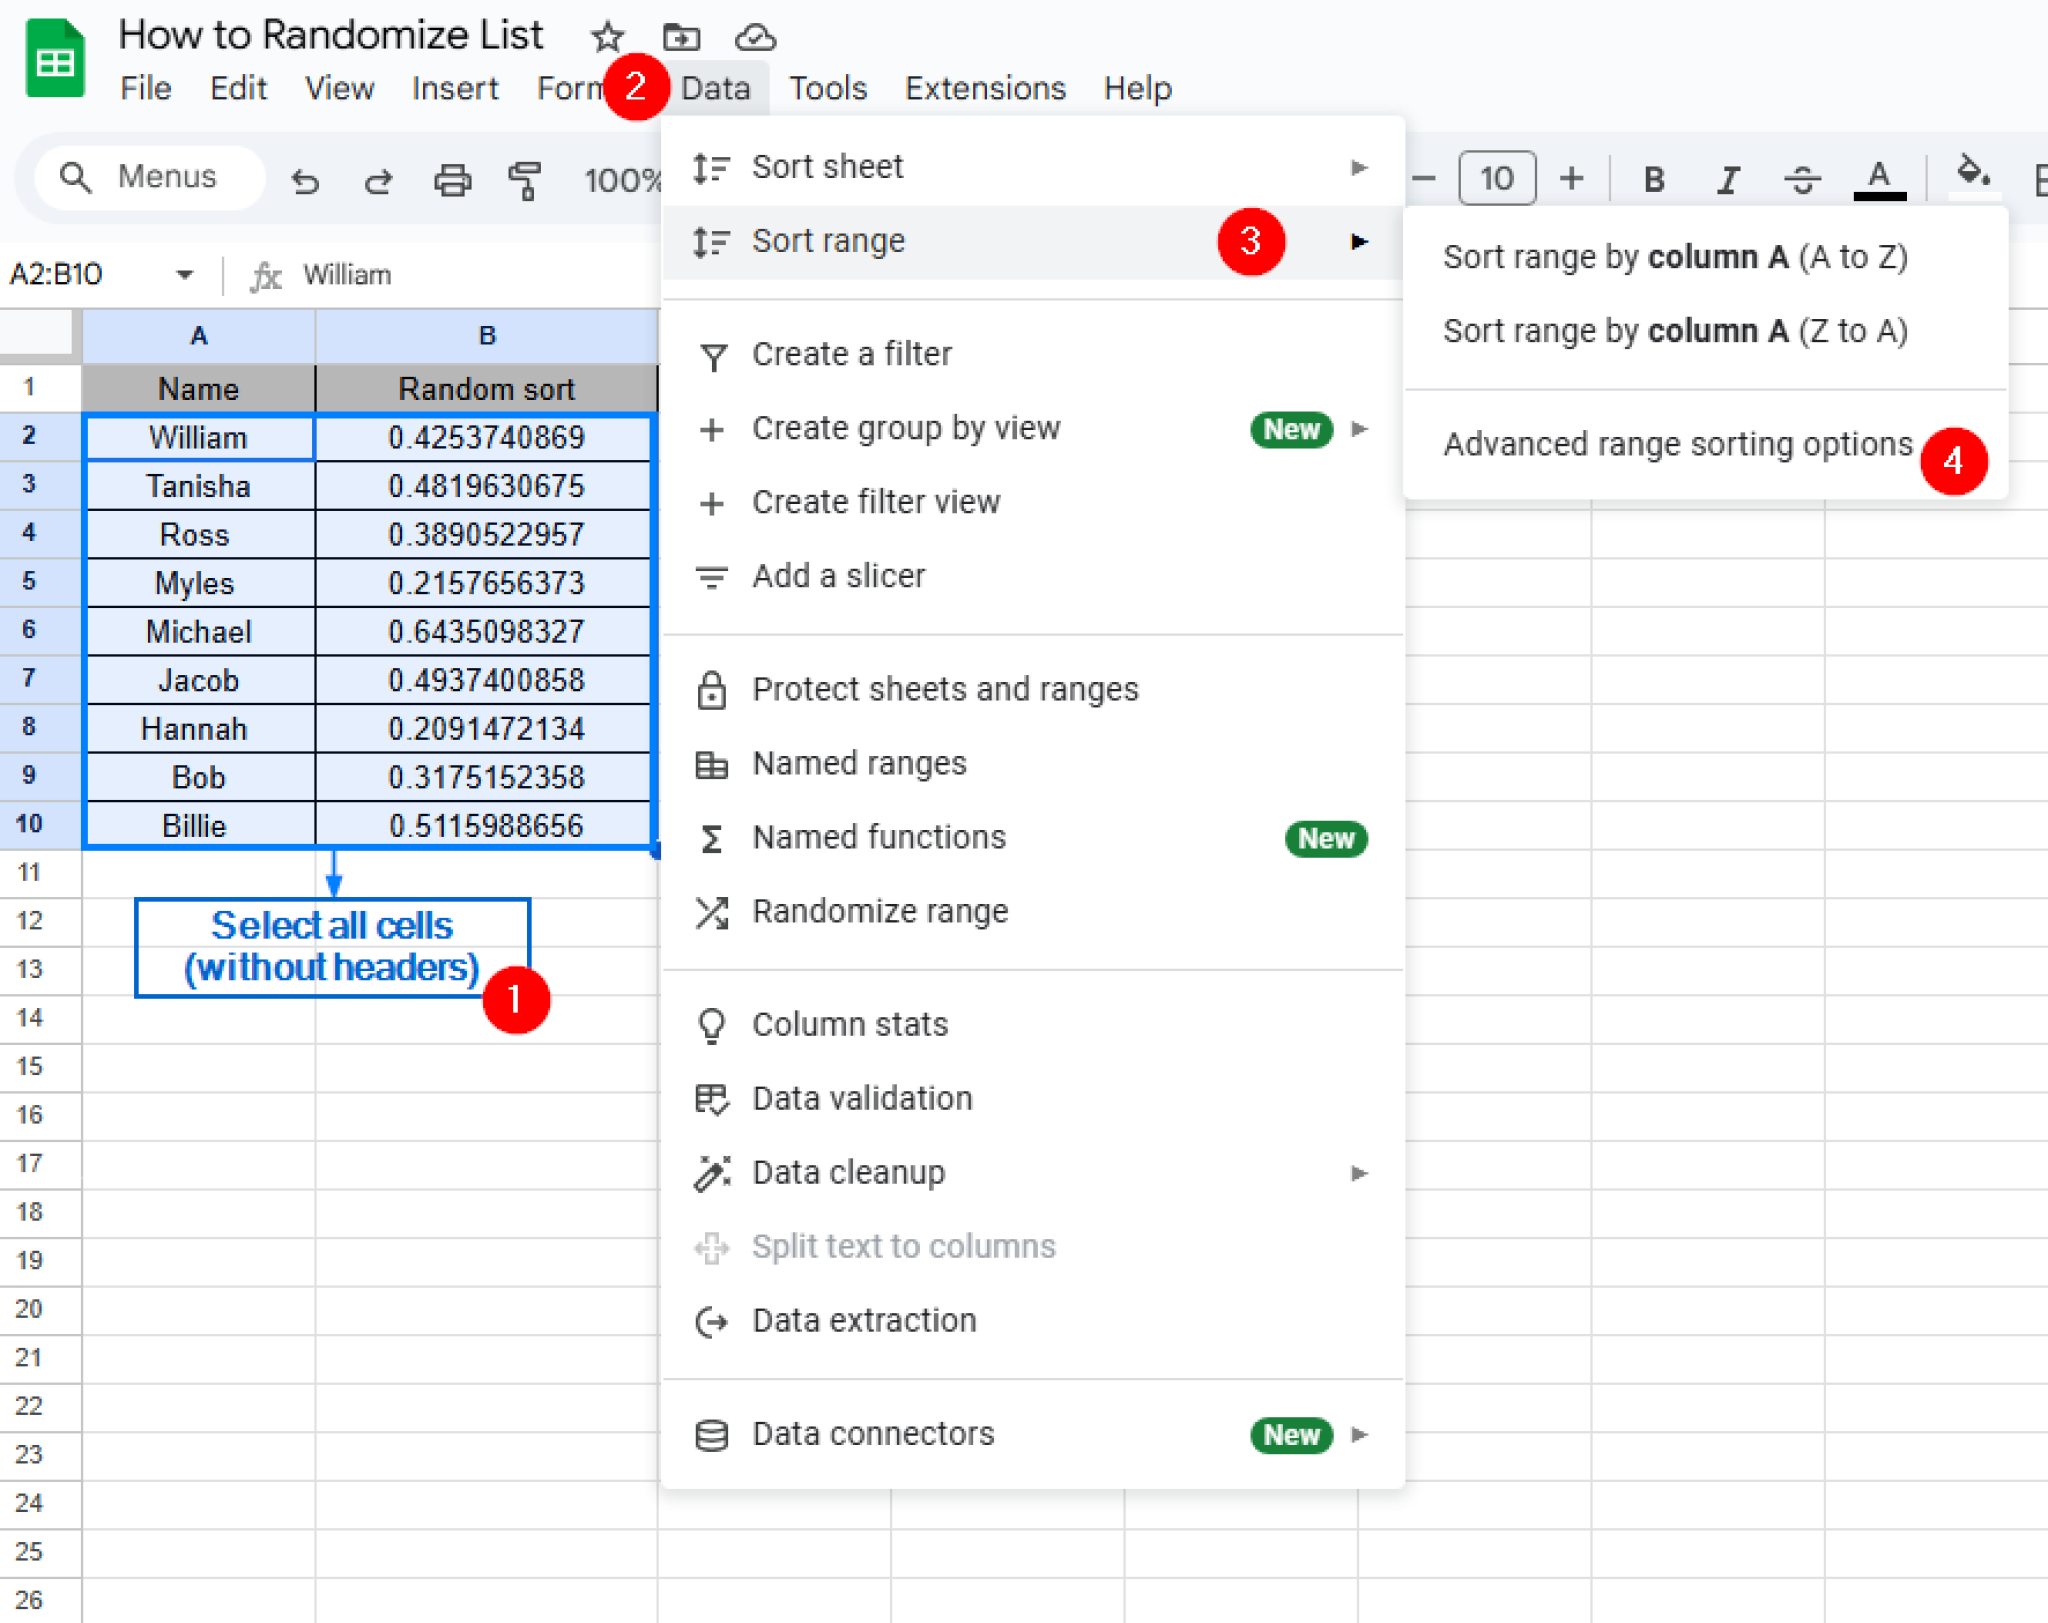The width and height of the screenshot is (2048, 1623).
Task: Open the Tools menu
Action: [x=827, y=88]
